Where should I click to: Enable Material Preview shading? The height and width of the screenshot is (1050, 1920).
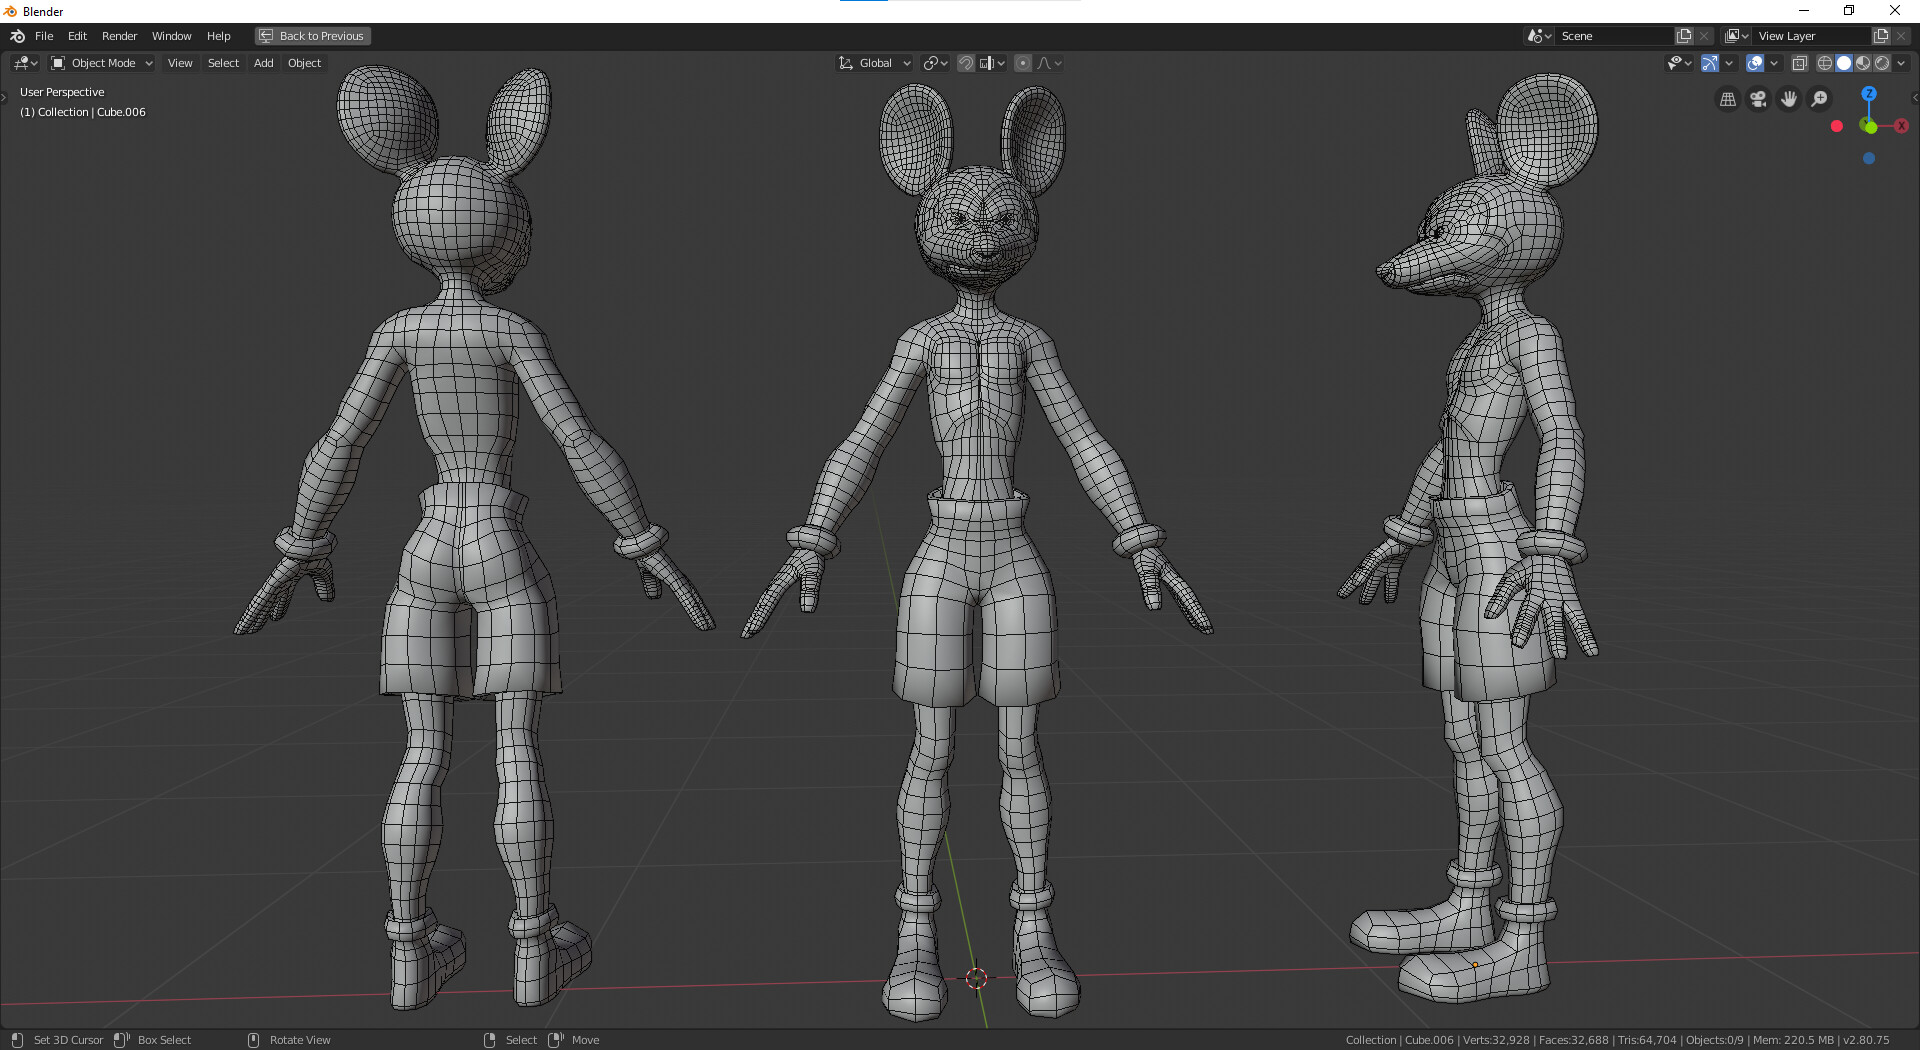1864,63
